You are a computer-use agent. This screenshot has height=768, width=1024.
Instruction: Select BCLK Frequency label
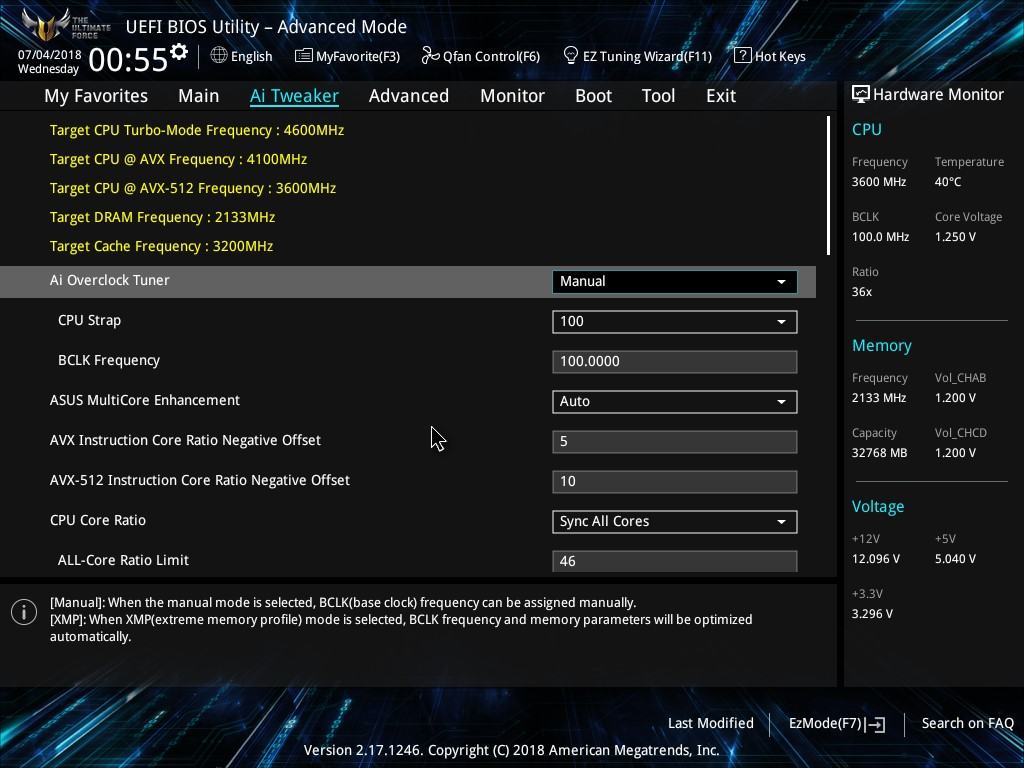pyautogui.click(x=108, y=360)
